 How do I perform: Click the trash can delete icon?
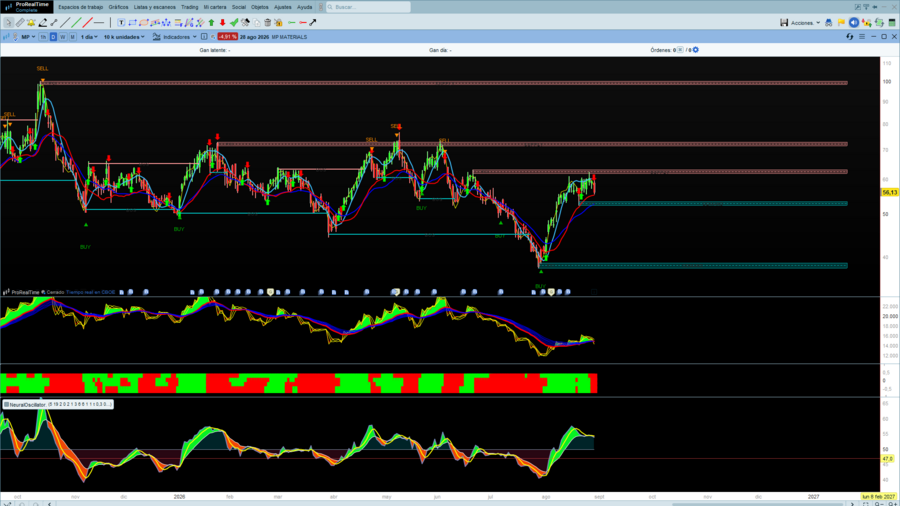point(267,22)
